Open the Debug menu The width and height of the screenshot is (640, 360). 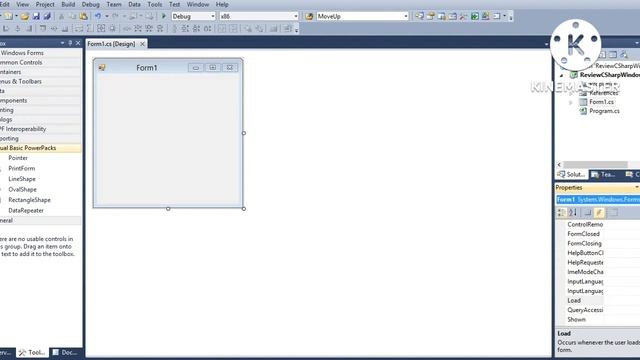point(90,4)
